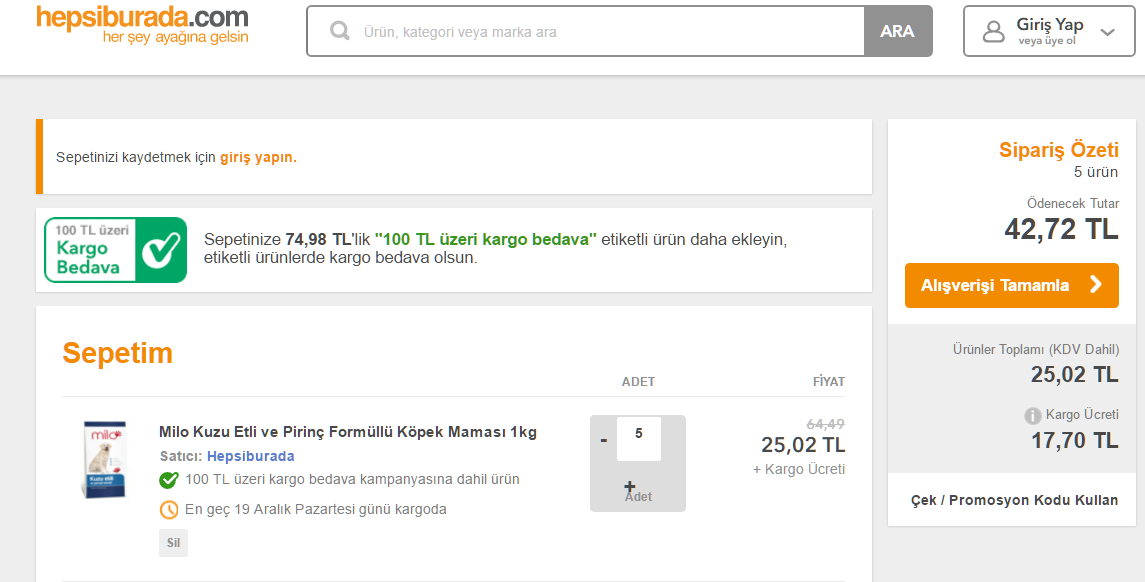This screenshot has height=582, width=1145.
Task: Remove item with the Sil button
Action: coord(174,543)
